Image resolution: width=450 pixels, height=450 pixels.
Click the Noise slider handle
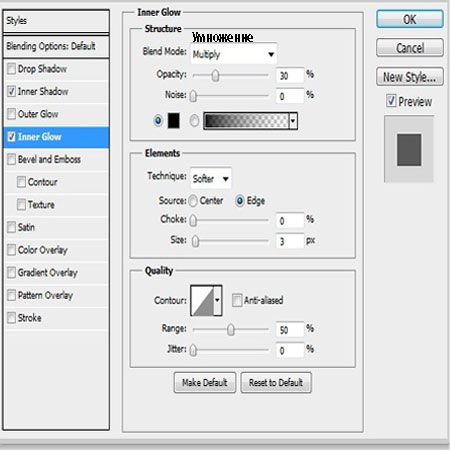point(193,96)
